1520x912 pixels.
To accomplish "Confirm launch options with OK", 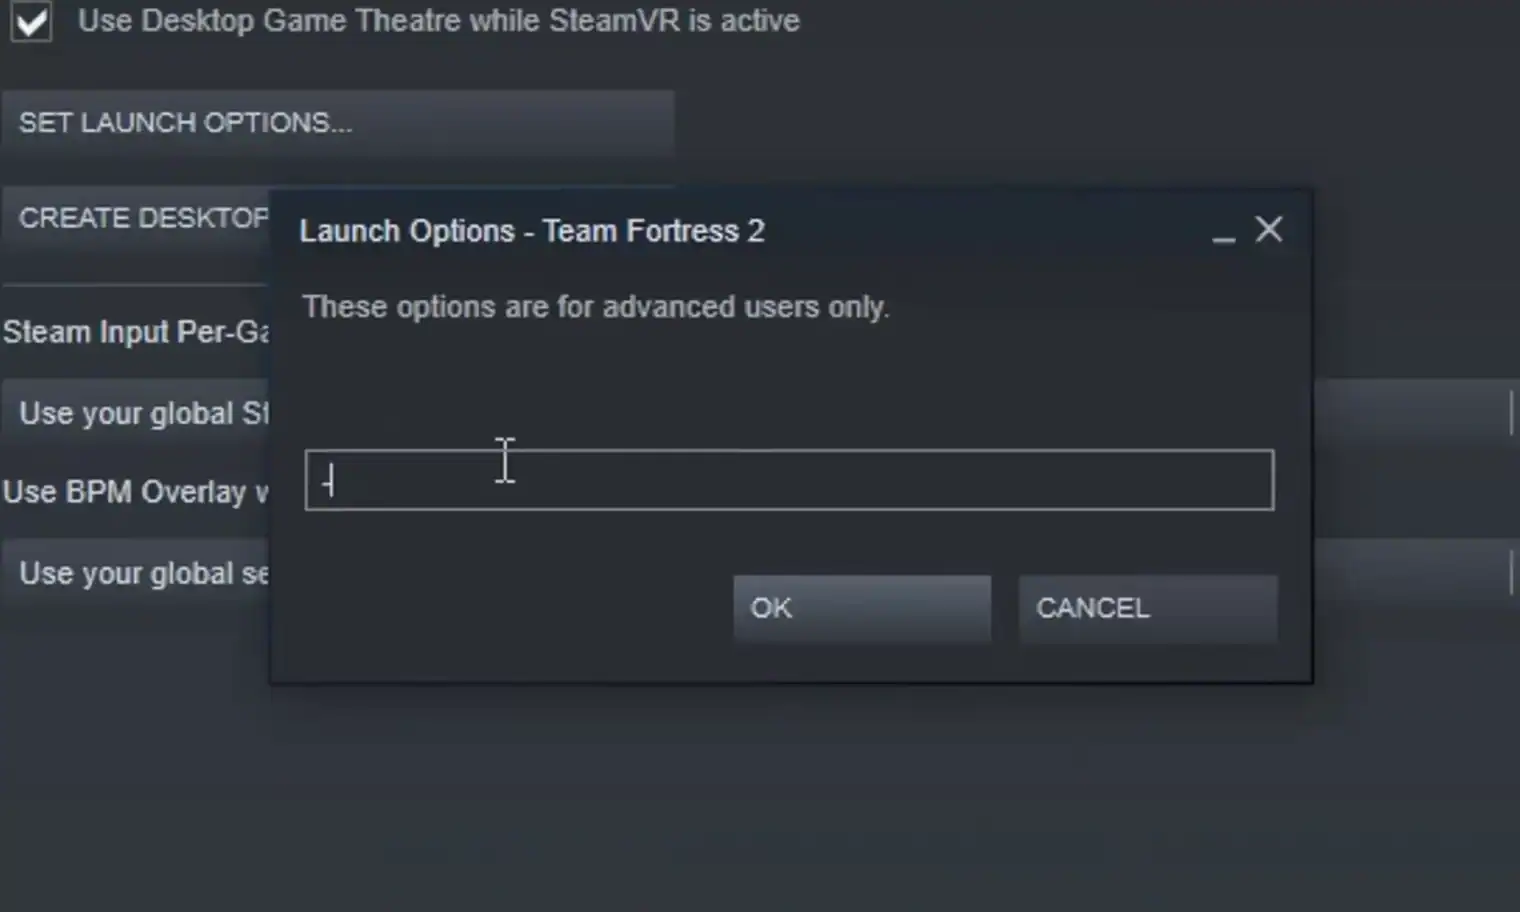I will click(862, 608).
